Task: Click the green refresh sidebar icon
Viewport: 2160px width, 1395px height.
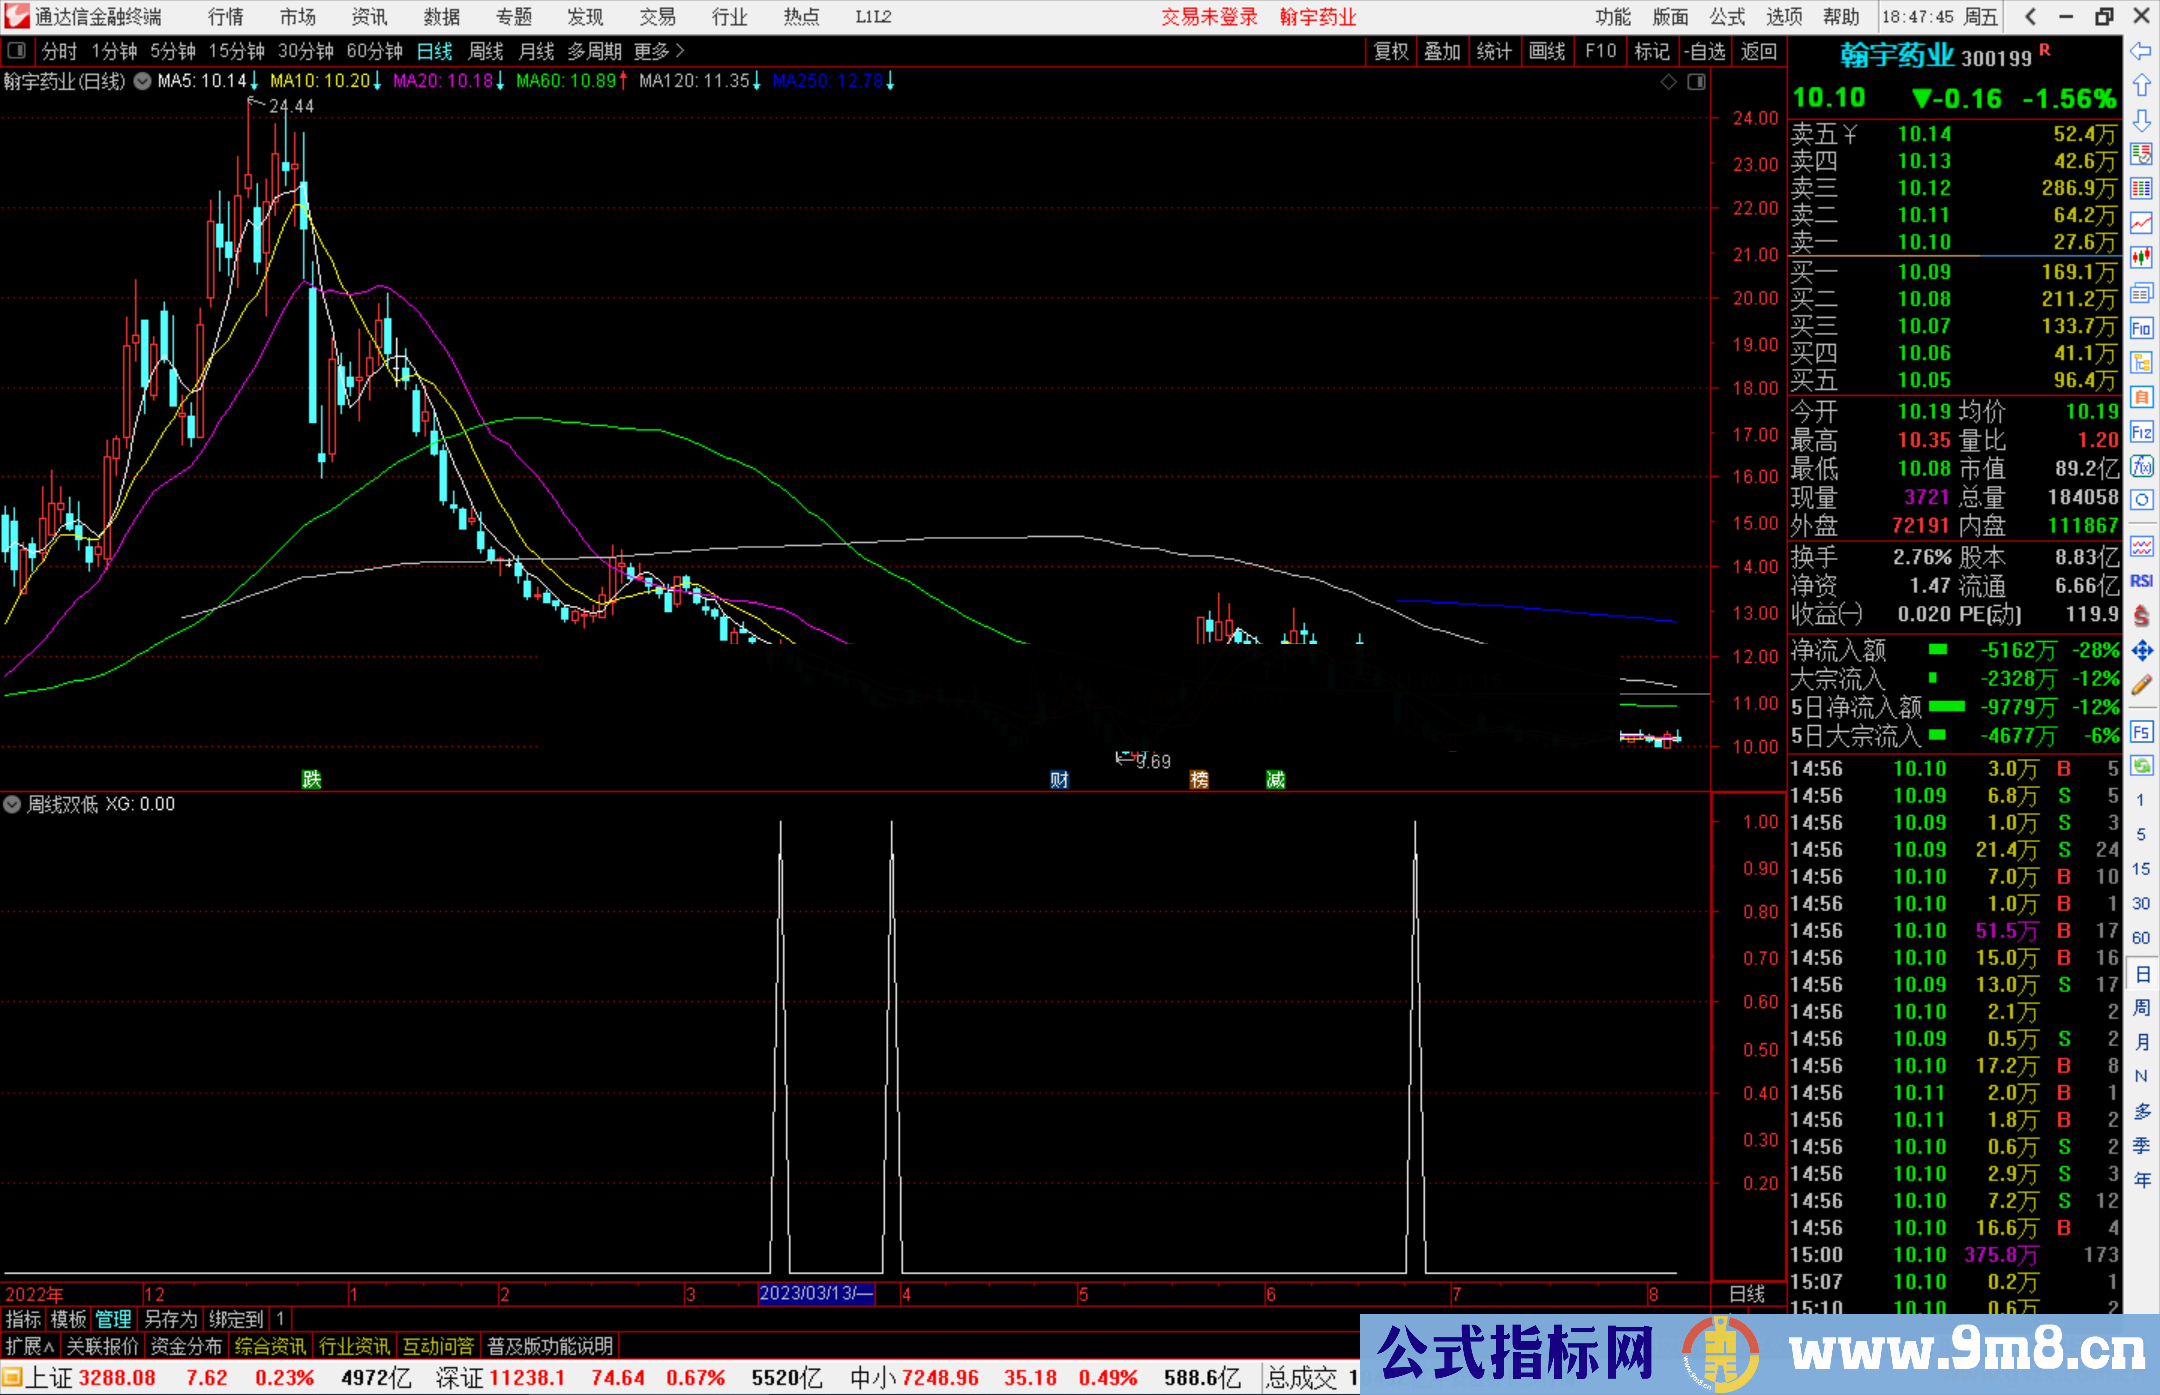Action: coord(2141,766)
